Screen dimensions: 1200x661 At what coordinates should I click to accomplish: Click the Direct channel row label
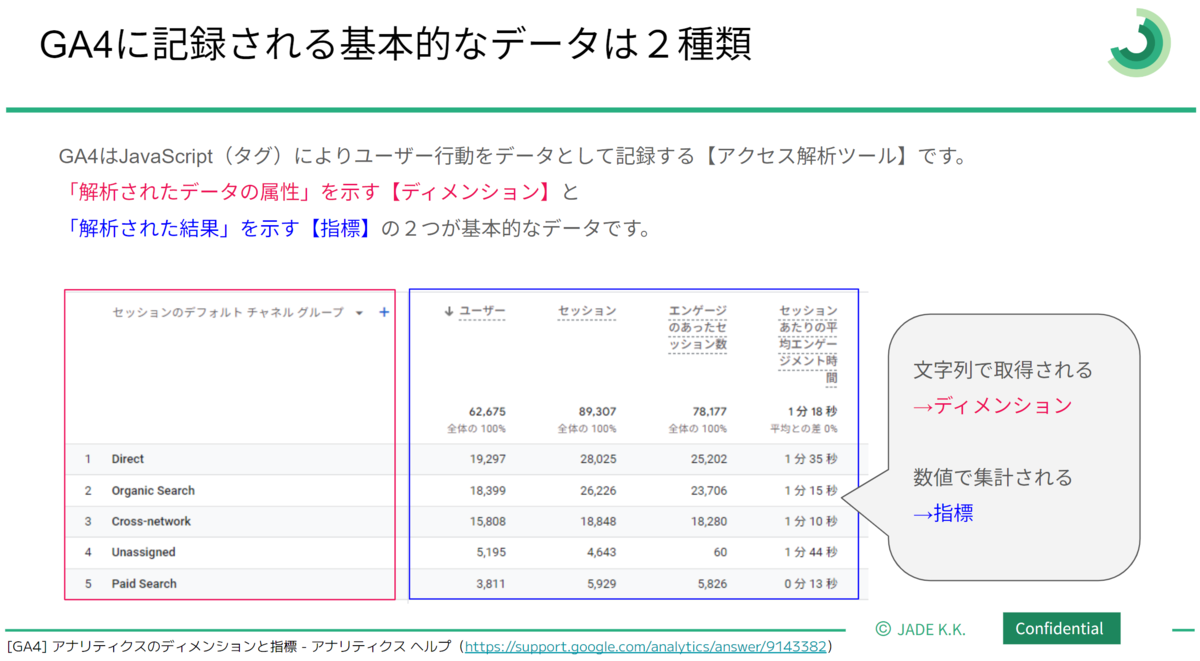pos(128,459)
